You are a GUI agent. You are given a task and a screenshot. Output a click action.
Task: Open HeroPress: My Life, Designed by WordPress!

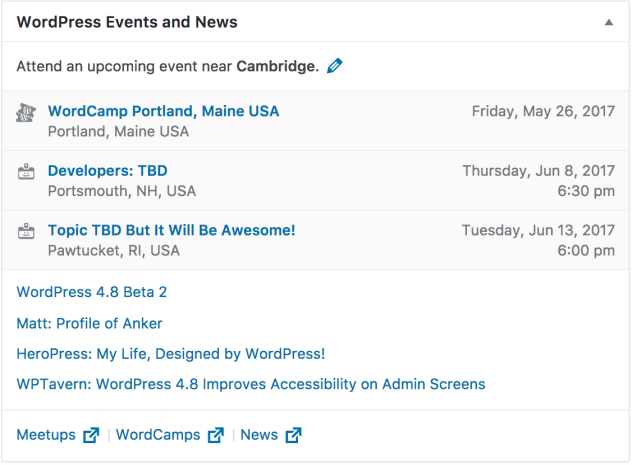pyautogui.click(x=170, y=354)
